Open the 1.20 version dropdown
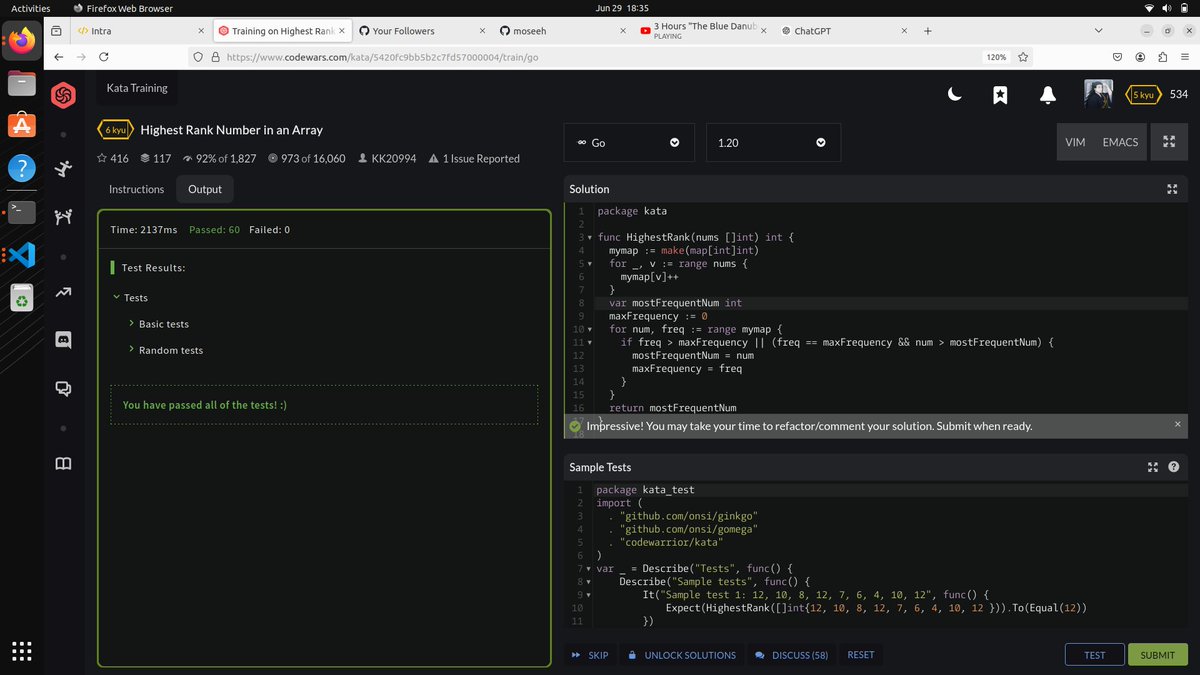This screenshot has height=675, width=1200. pyautogui.click(x=774, y=142)
